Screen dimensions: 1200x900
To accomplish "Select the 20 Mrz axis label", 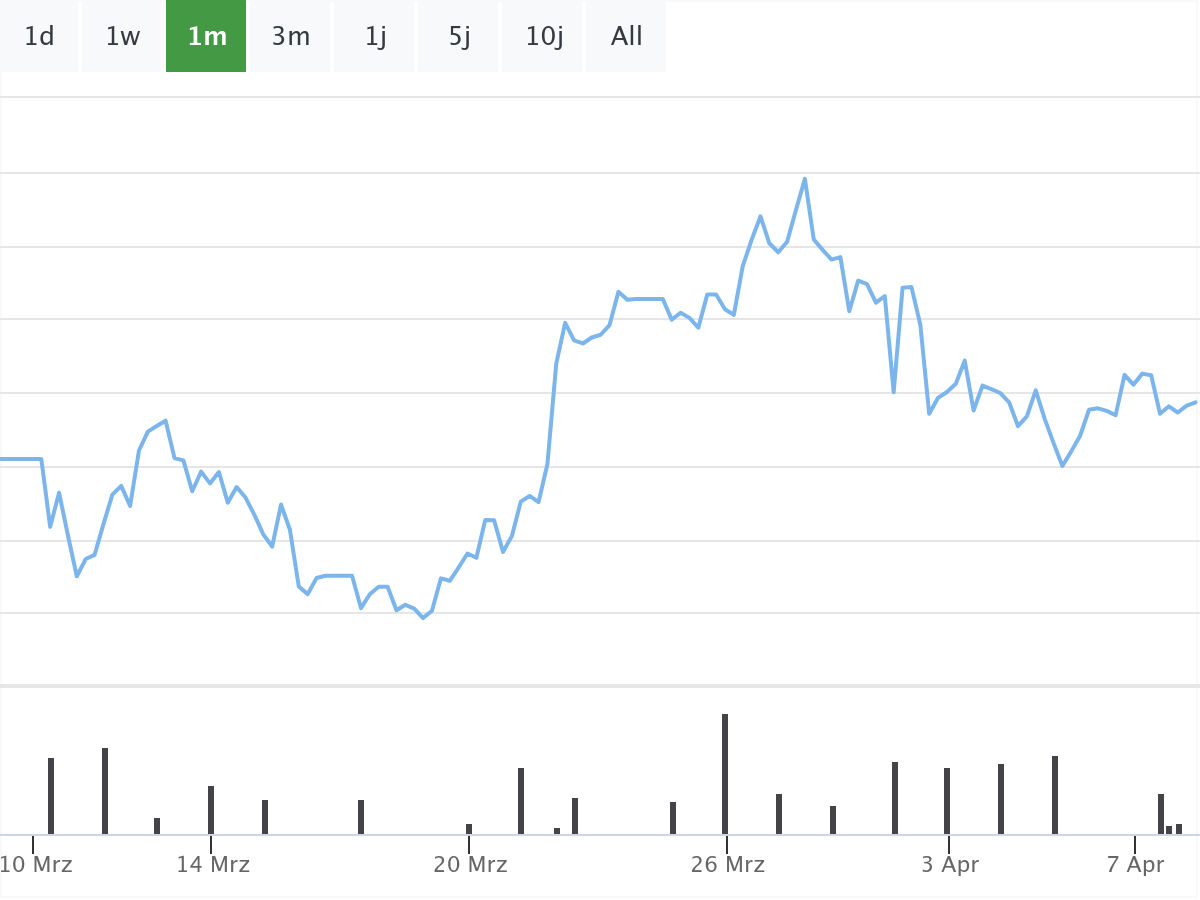I will (470, 864).
